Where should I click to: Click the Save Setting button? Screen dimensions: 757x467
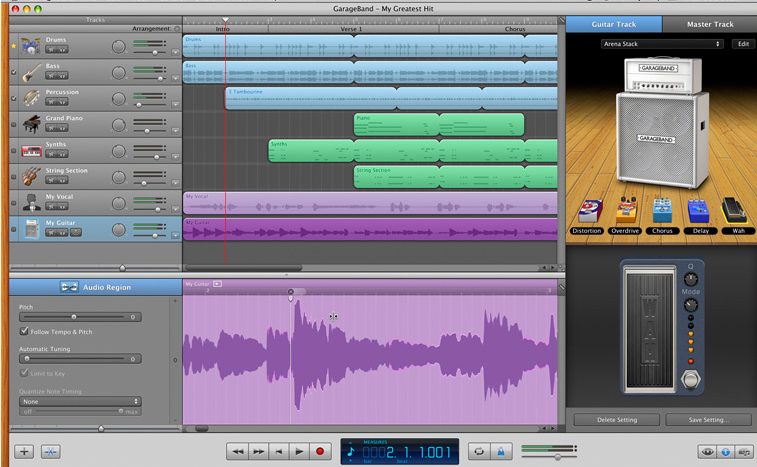(x=708, y=420)
